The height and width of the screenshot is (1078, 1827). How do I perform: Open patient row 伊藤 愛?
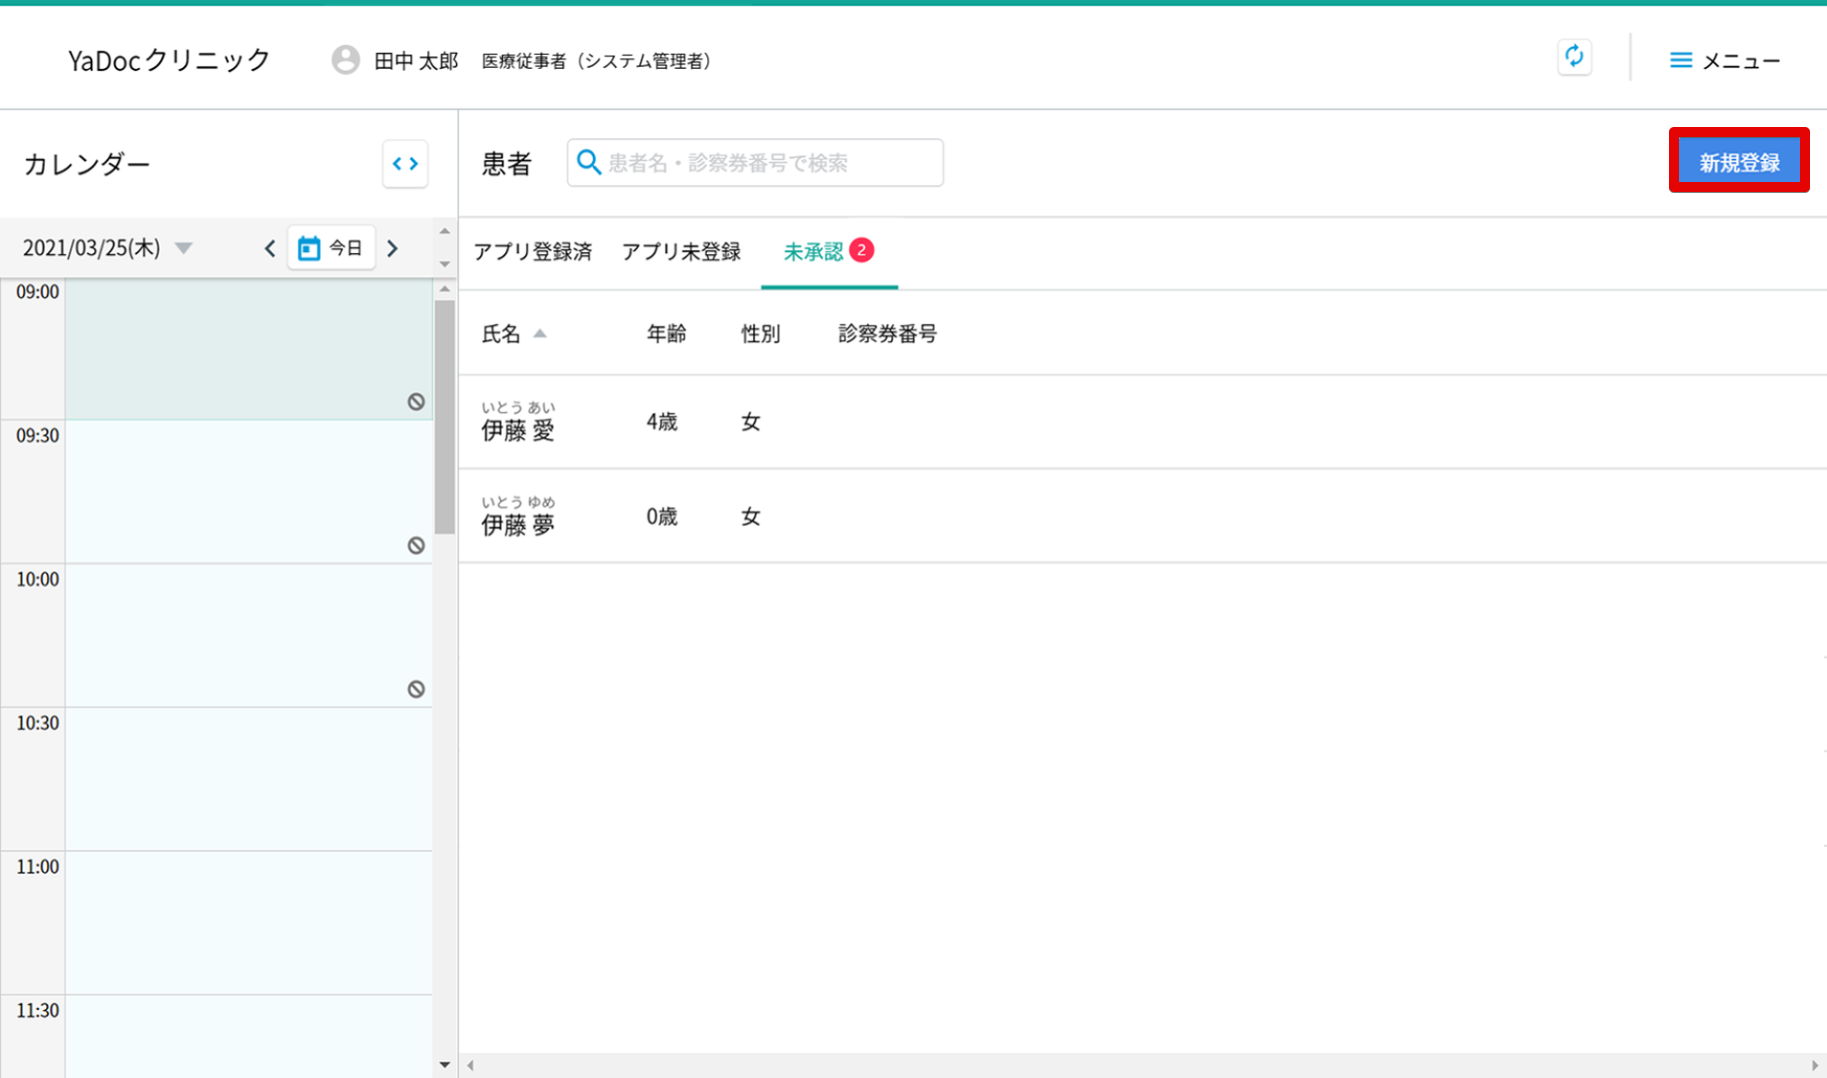click(1142, 422)
